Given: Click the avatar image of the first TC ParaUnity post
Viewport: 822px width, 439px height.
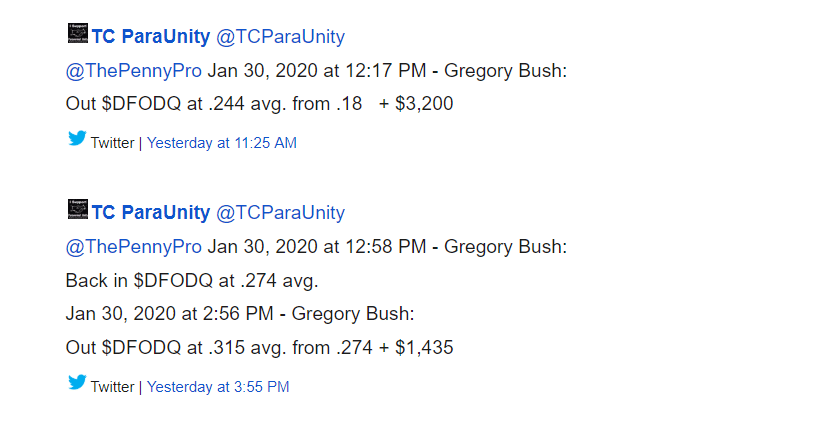Looking at the screenshot, I should point(78,33).
